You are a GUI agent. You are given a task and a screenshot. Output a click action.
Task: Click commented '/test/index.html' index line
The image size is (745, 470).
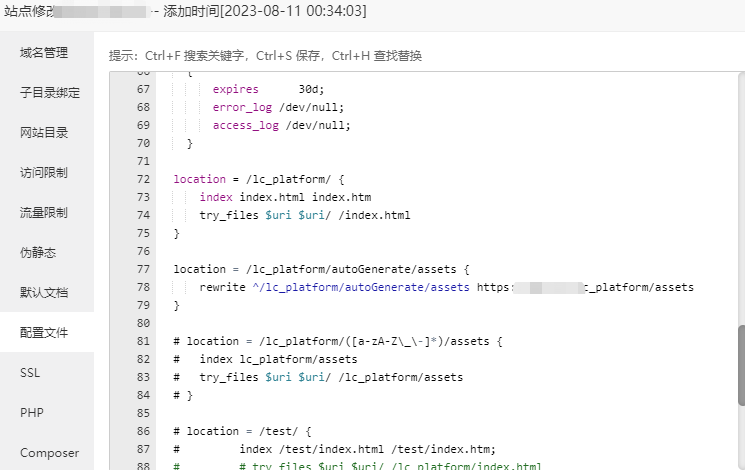point(334,449)
